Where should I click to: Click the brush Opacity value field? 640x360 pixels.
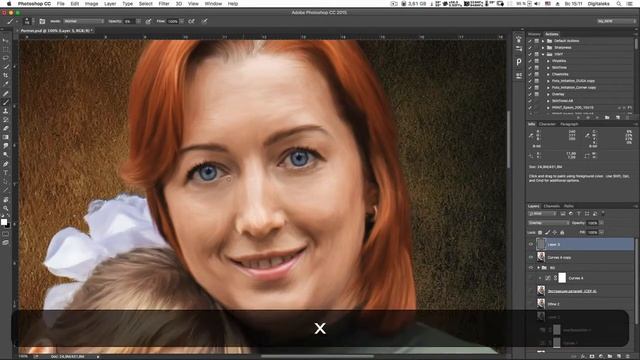[129, 21]
